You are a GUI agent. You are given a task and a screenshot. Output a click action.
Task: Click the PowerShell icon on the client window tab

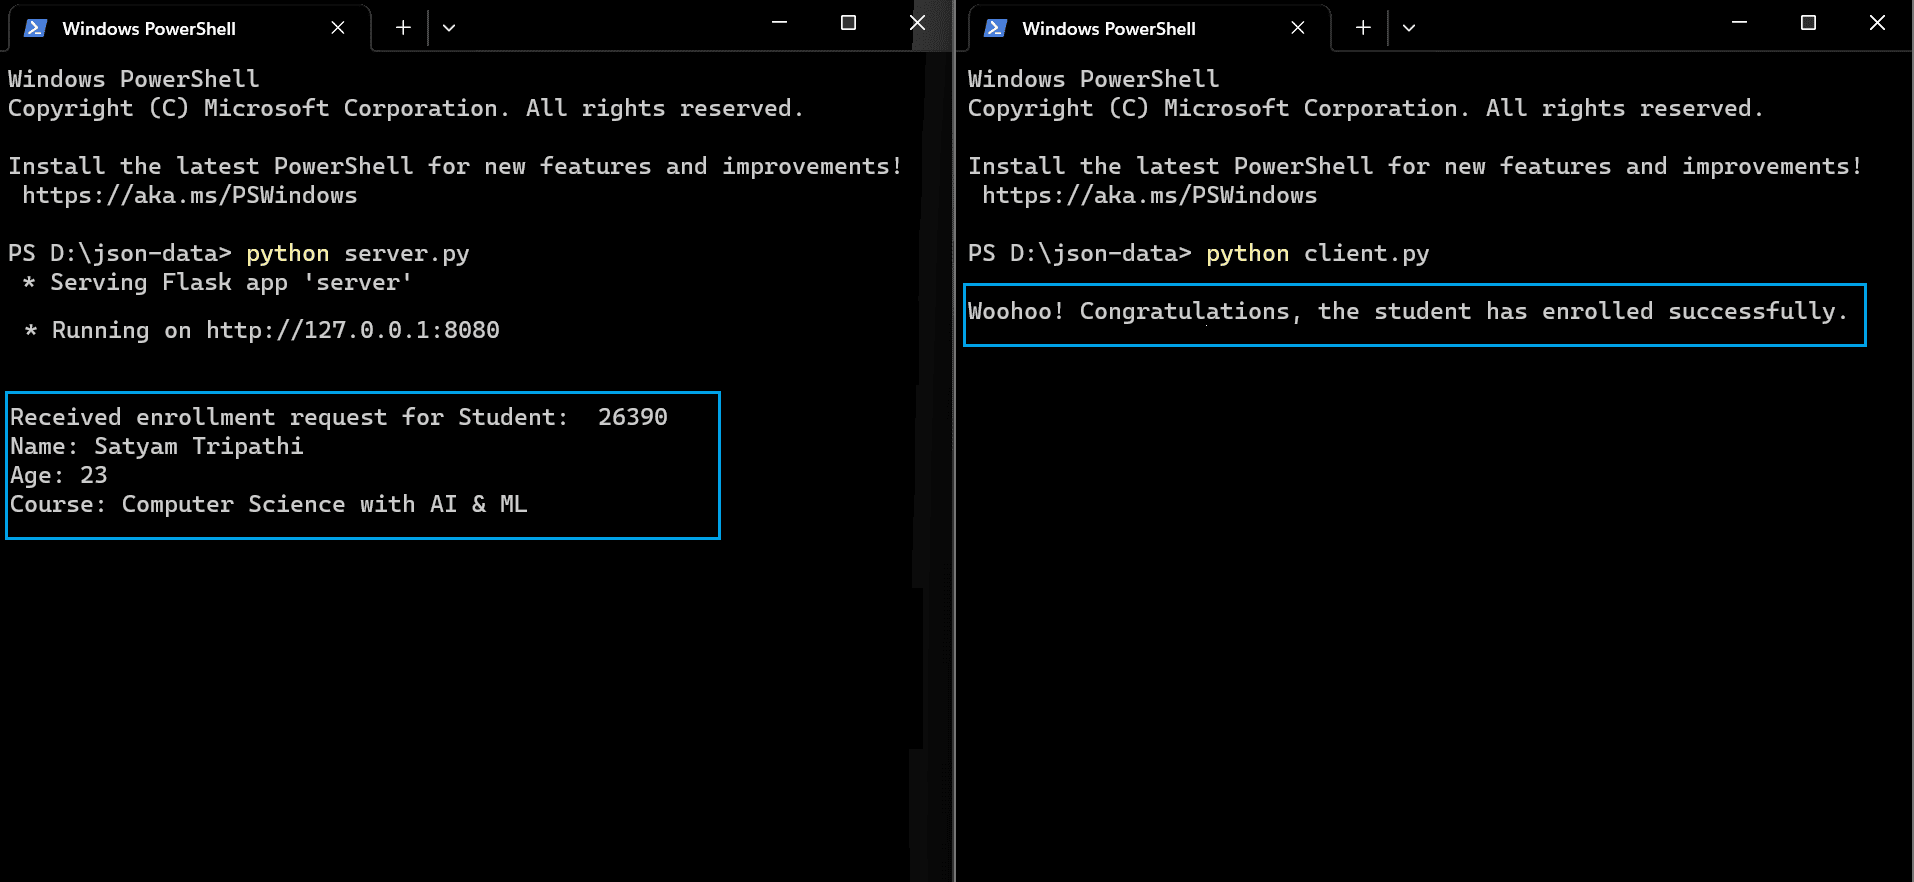tap(995, 28)
